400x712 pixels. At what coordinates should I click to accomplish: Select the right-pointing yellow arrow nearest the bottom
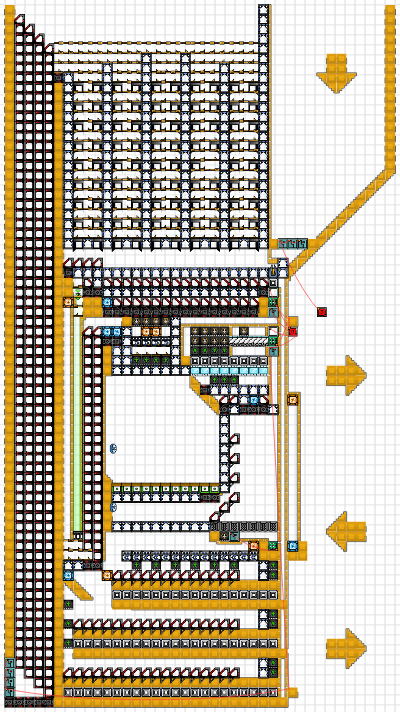coord(346,648)
